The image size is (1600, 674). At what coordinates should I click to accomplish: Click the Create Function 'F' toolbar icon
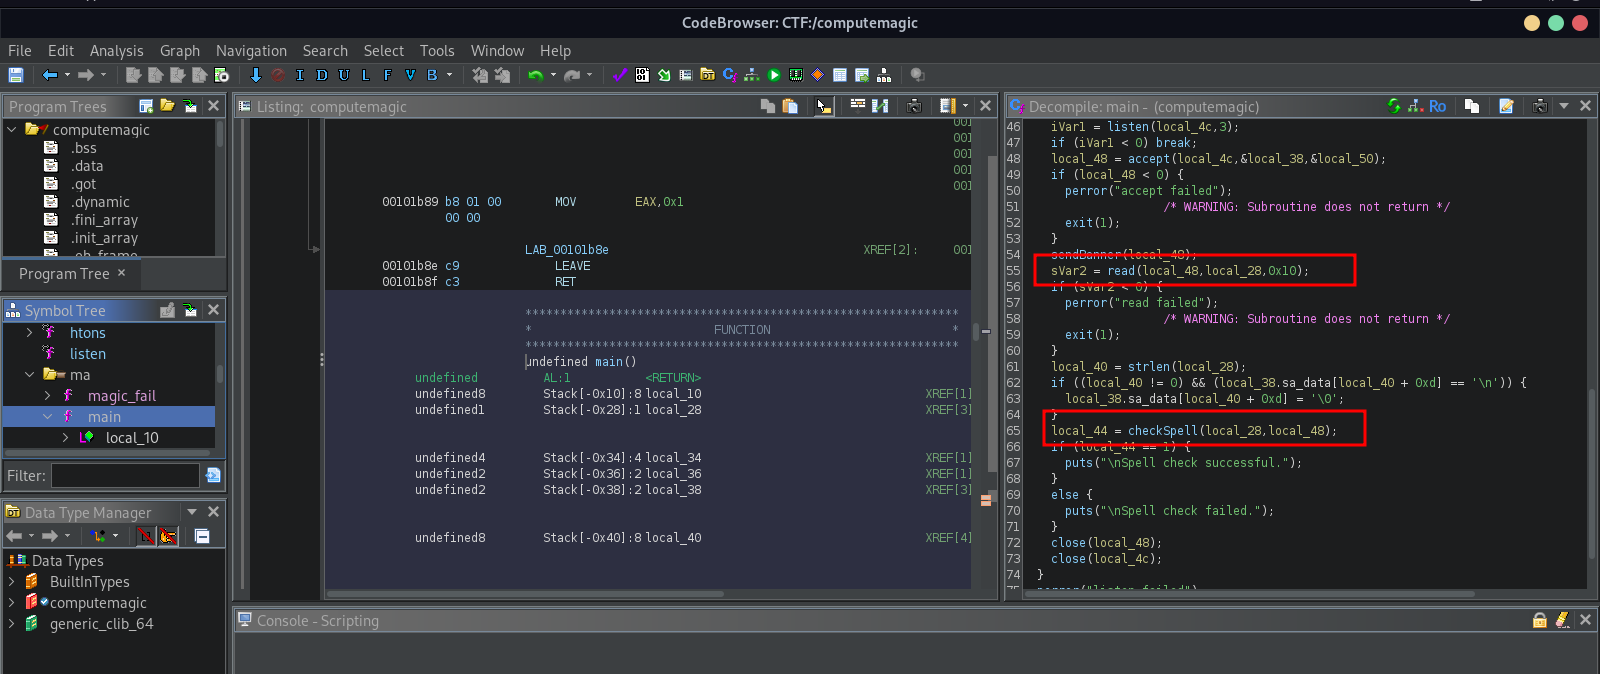[387, 75]
